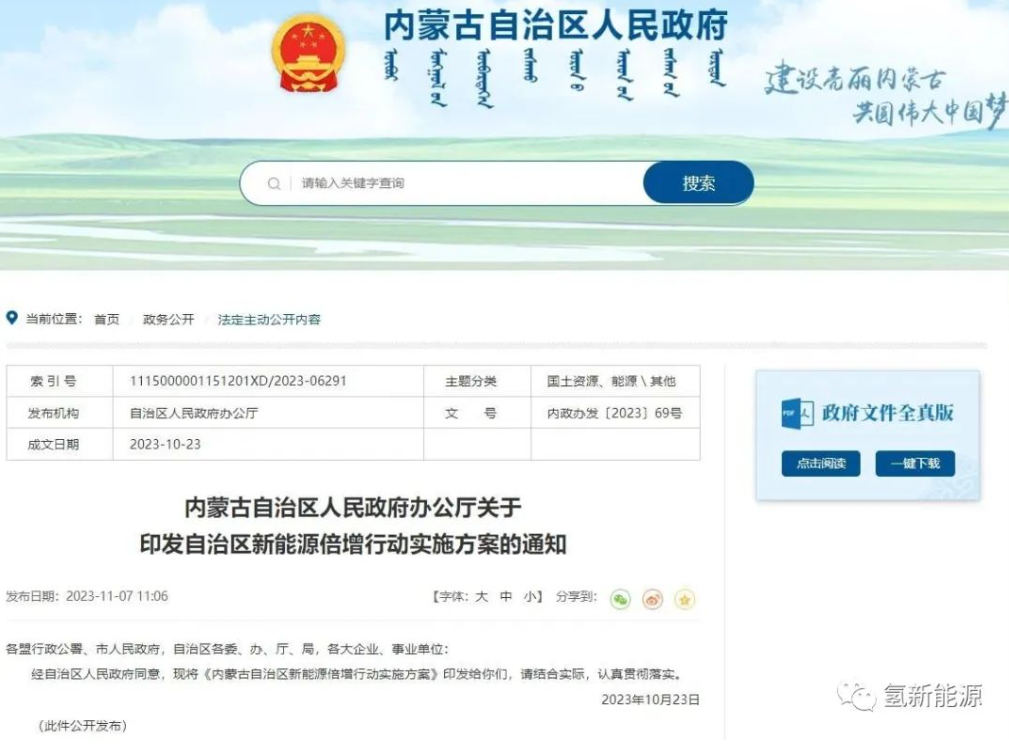Viewport: 1009px width, 748px height.
Task: Click the 一键下载 download button
Action: (x=914, y=464)
